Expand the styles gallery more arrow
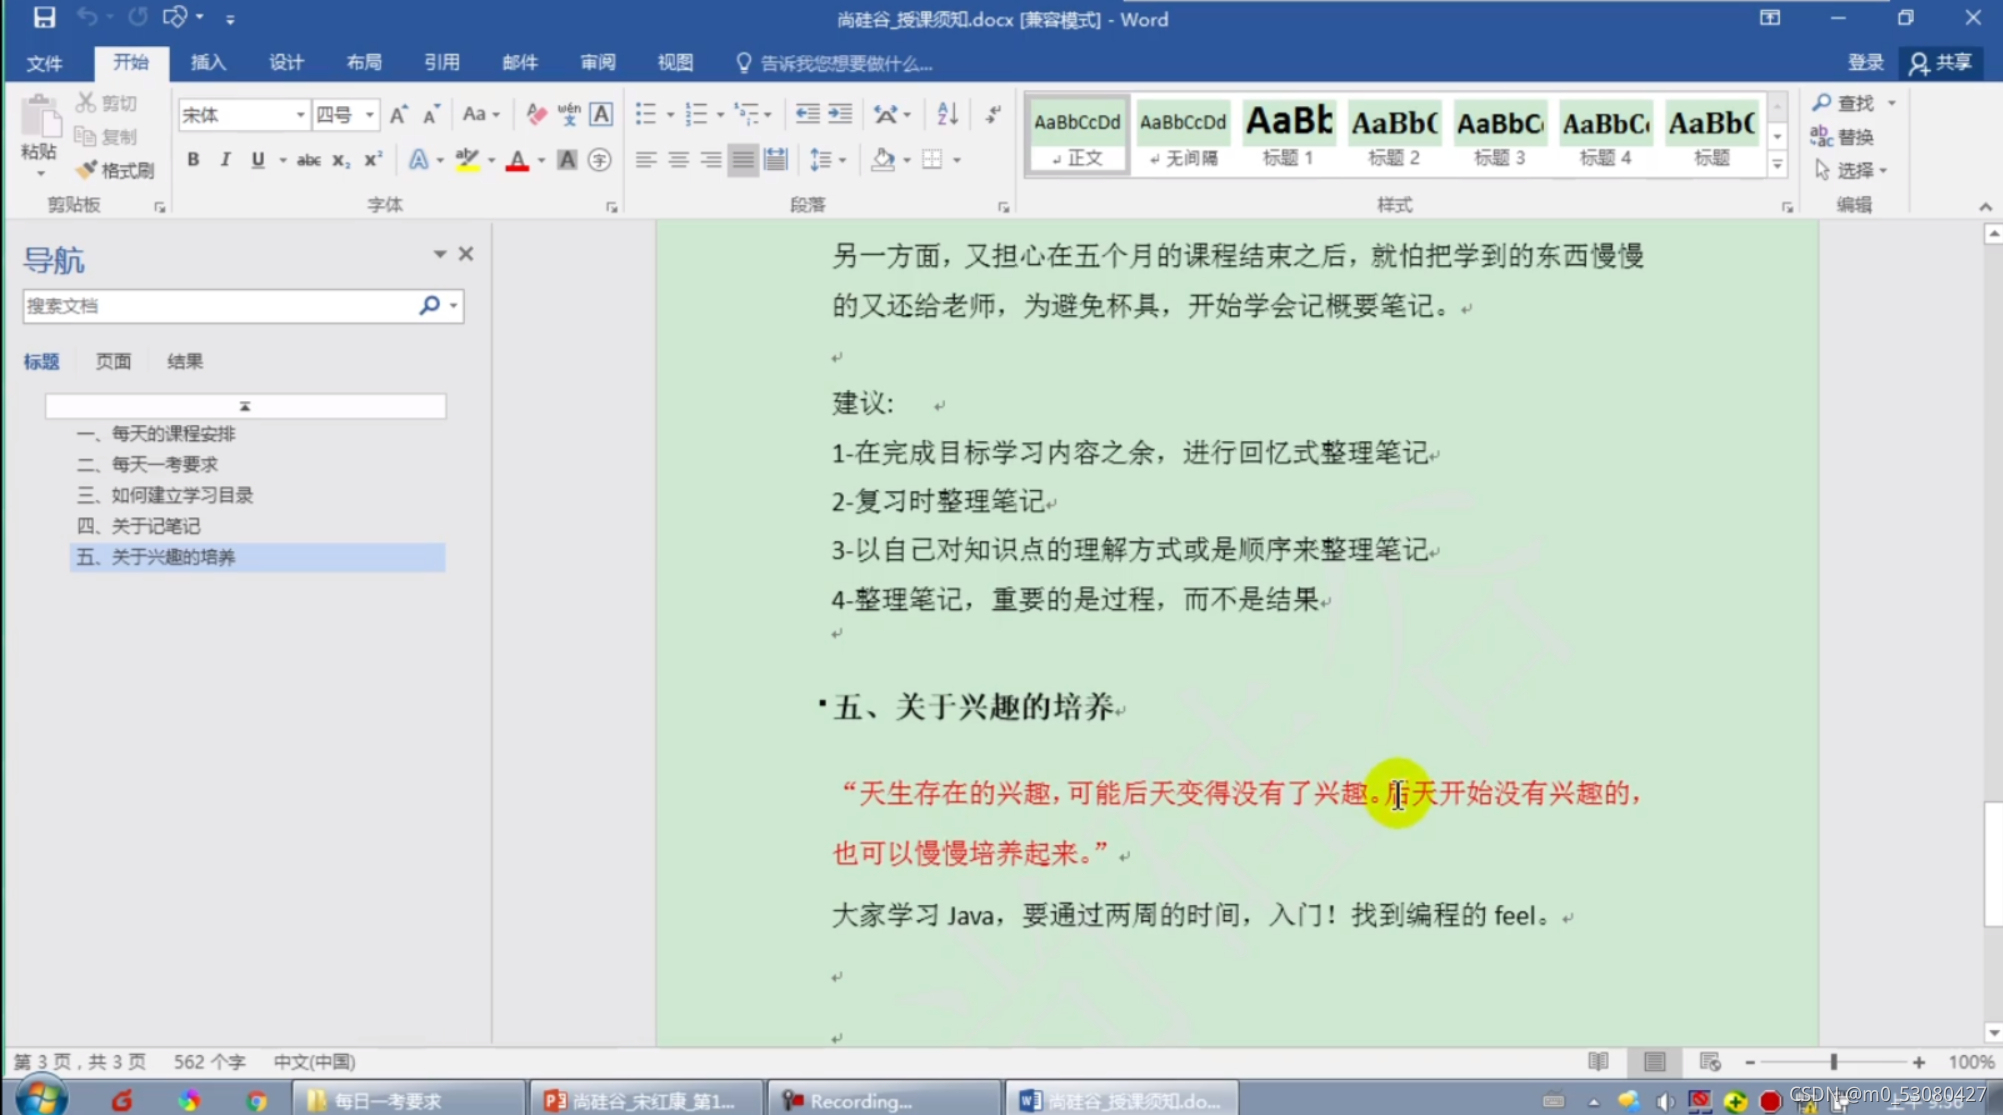The height and width of the screenshot is (1115, 2003). pyautogui.click(x=1777, y=165)
